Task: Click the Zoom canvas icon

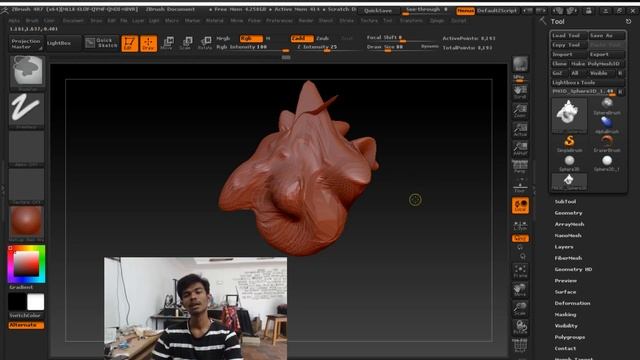Action: coord(520,111)
